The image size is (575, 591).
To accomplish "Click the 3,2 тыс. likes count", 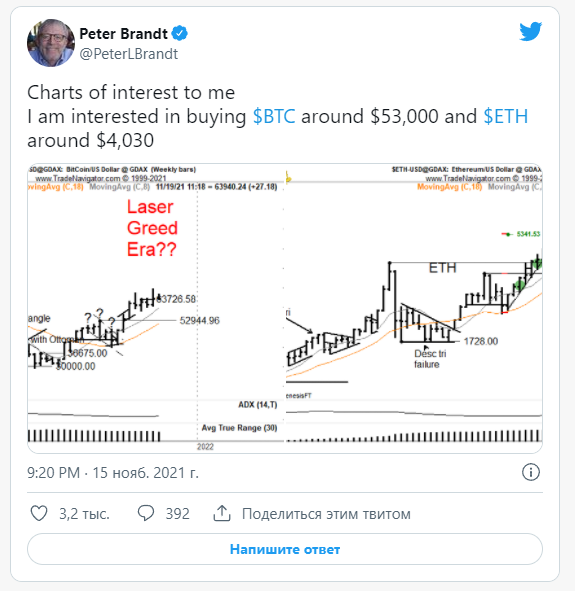I will [x=84, y=514].
